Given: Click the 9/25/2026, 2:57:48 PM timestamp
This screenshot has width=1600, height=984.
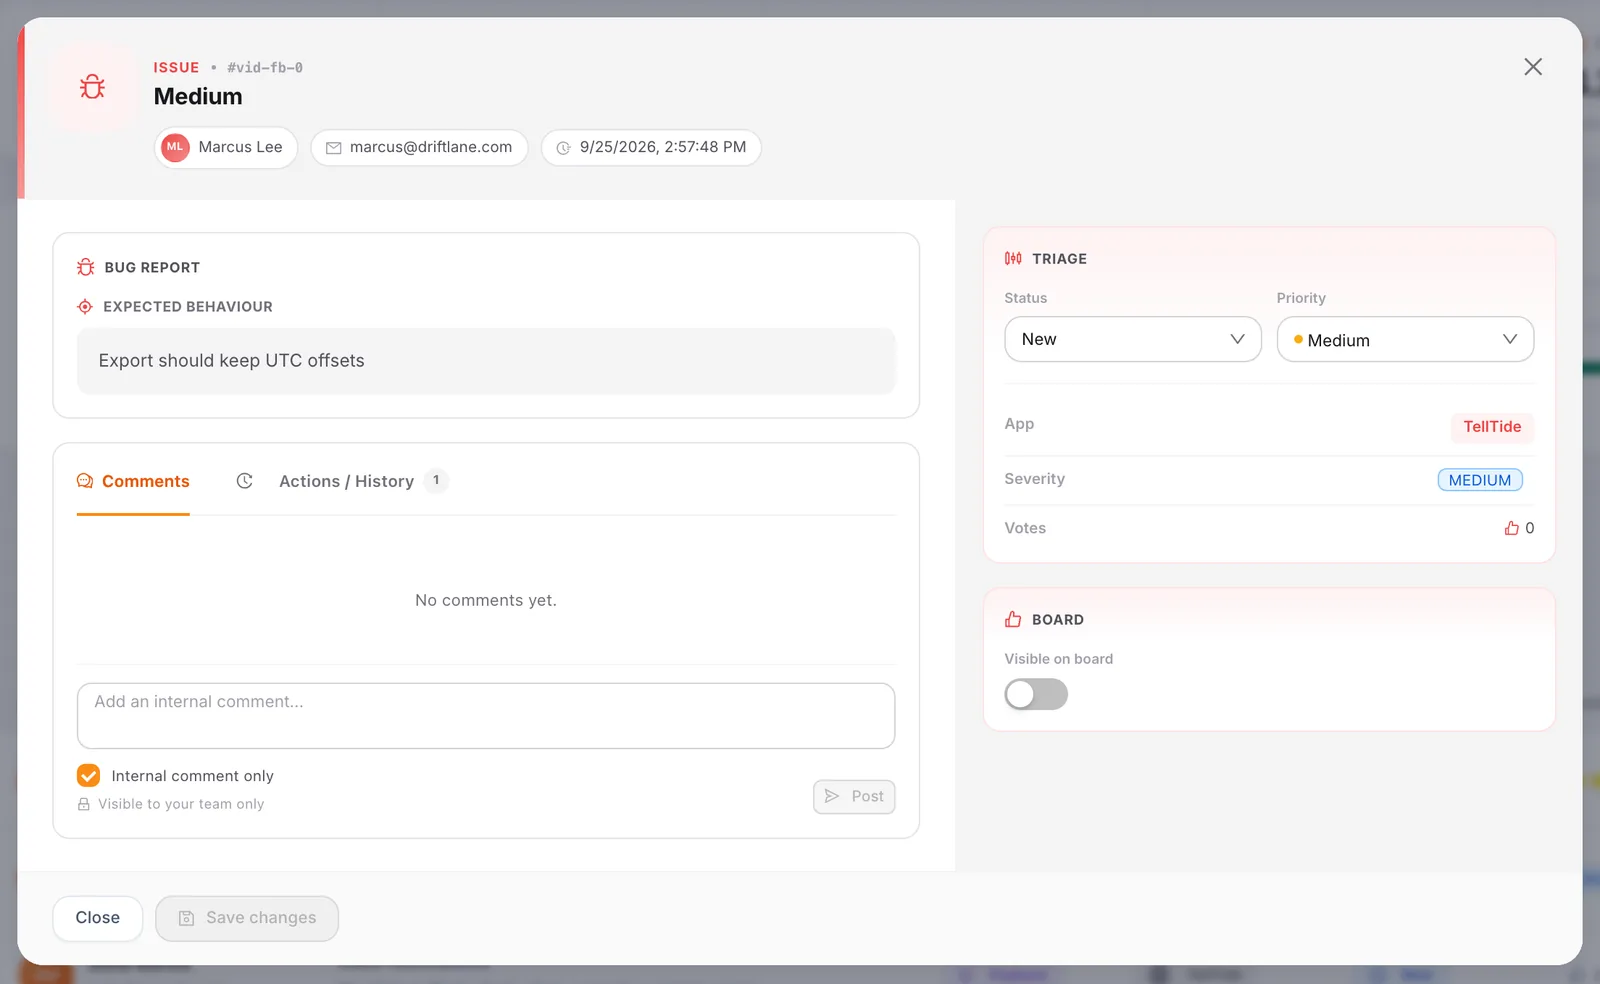Looking at the screenshot, I should [650, 148].
